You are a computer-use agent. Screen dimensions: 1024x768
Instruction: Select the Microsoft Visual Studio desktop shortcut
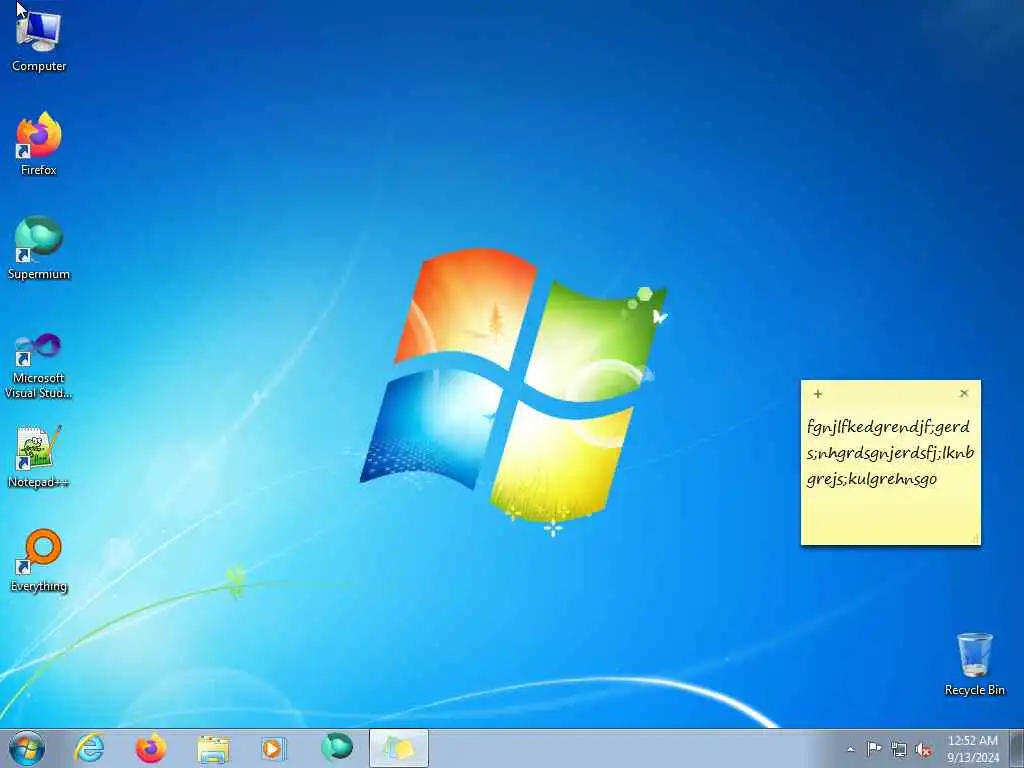[39, 366]
